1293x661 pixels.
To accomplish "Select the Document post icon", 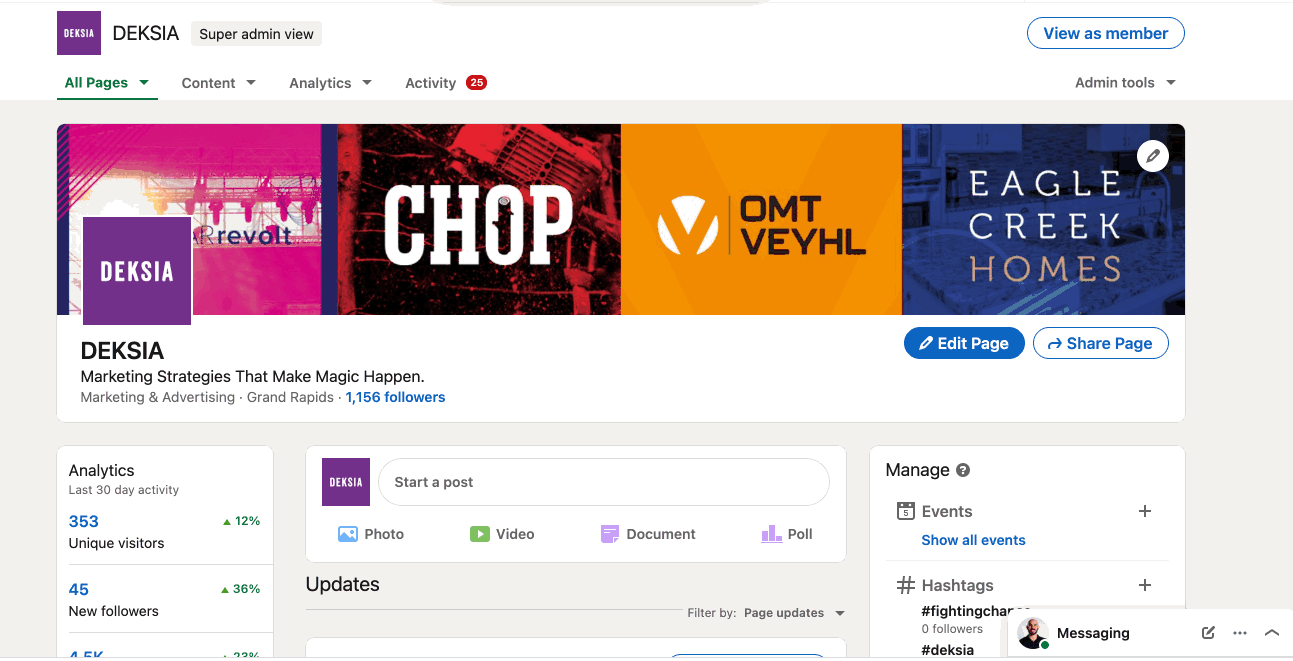I will click(x=610, y=534).
